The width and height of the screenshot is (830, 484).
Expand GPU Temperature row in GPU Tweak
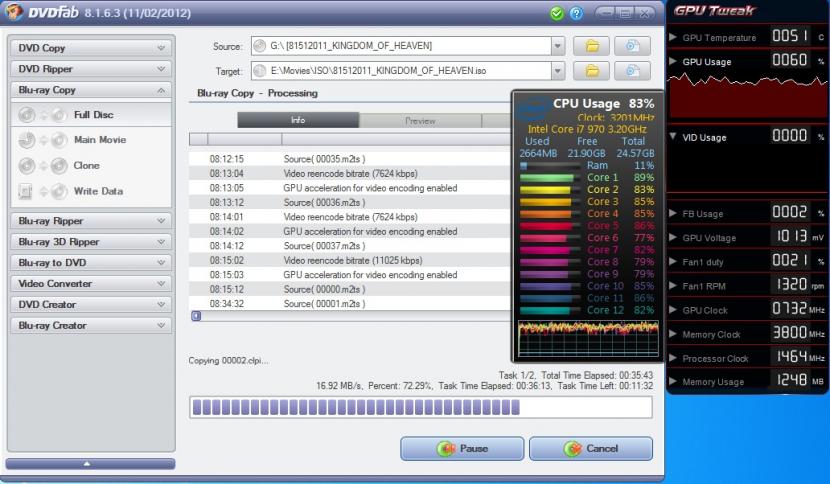pyautogui.click(x=673, y=37)
